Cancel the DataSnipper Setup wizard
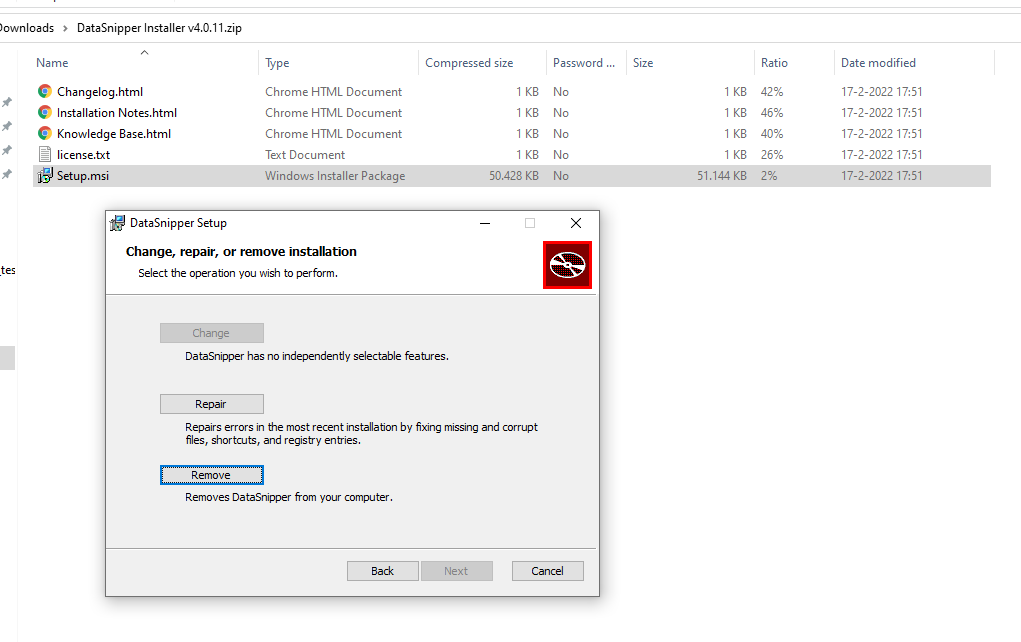The height and width of the screenshot is (642, 1021). click(548, 570)
